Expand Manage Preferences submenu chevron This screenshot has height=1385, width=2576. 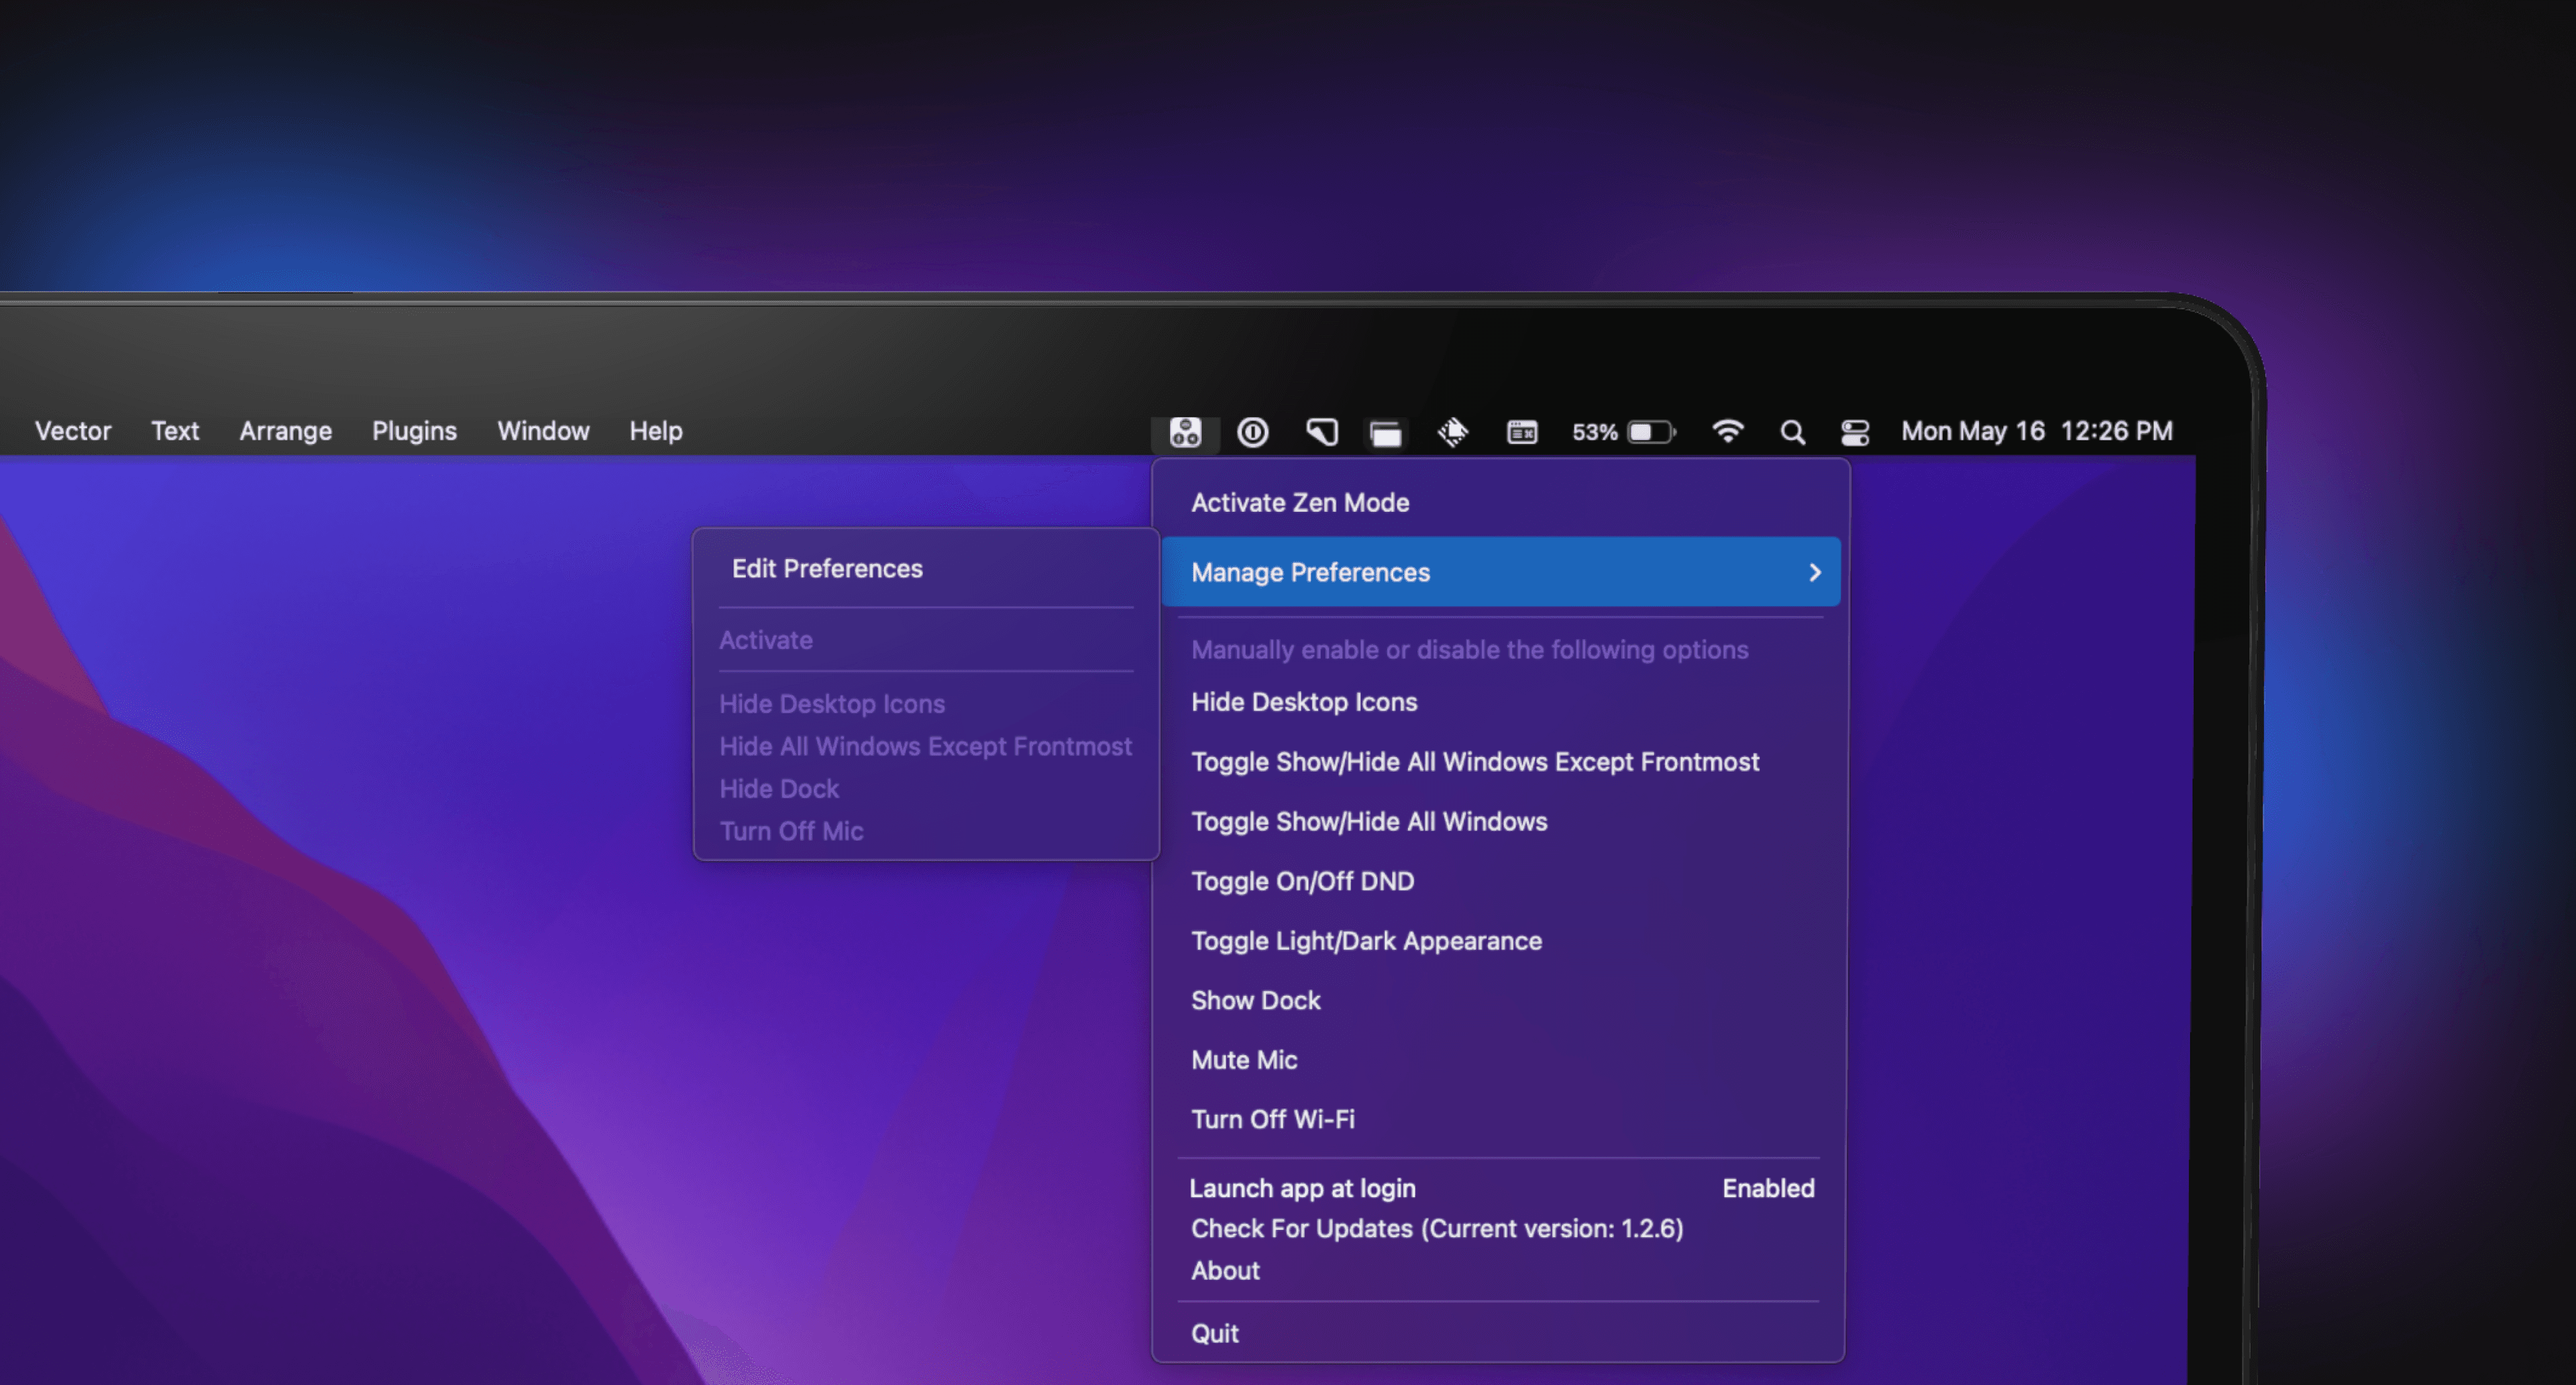(1814, 572)
